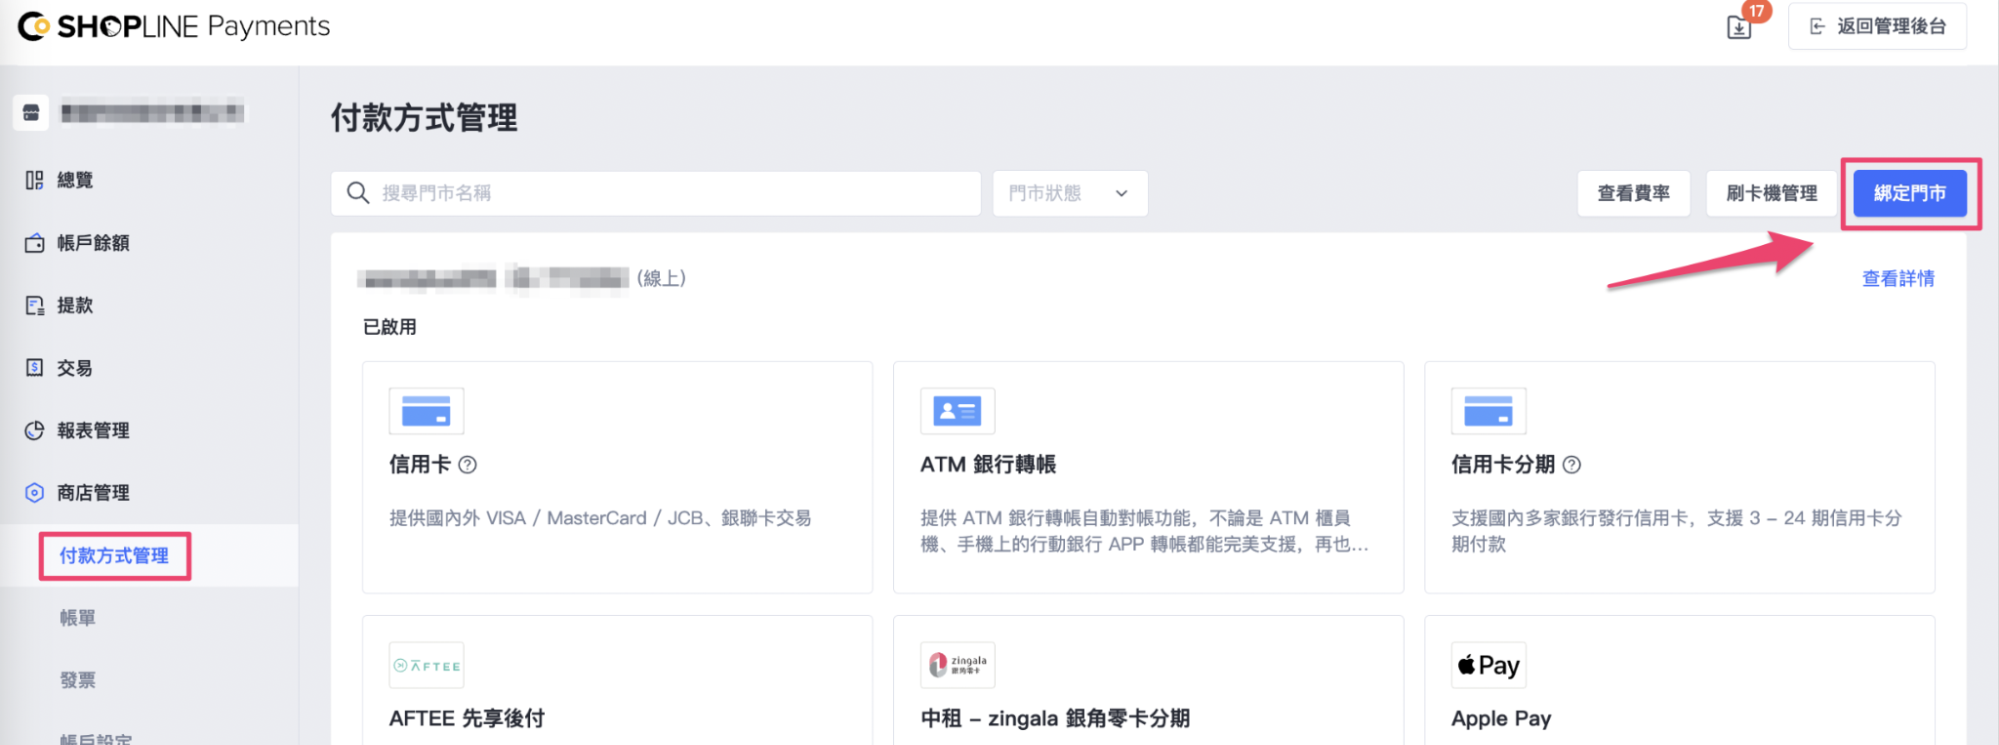Click the 信用卡 credit card icon
The width and height of the screenshot is (1999, 745).
point(426,411)
